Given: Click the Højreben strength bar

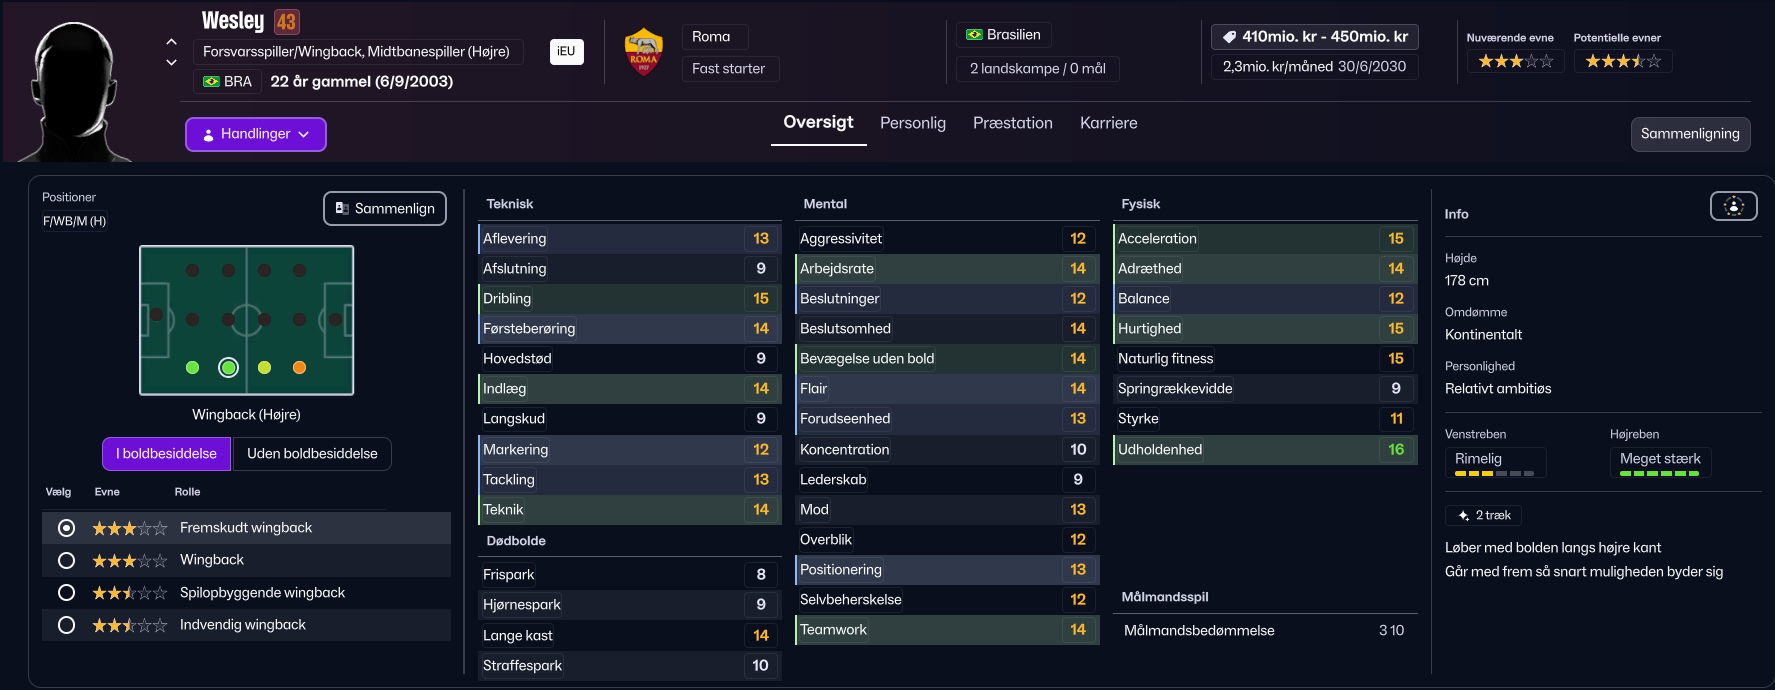Looking at the screenshot, I should click(x=1659, y=473).
